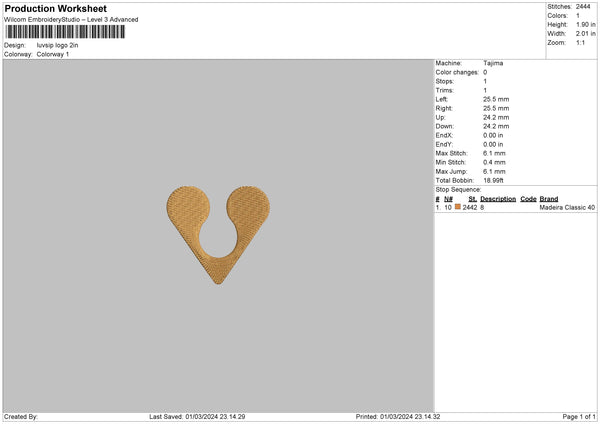
Task: Click the 'Brand' column header
Action: 549,199
